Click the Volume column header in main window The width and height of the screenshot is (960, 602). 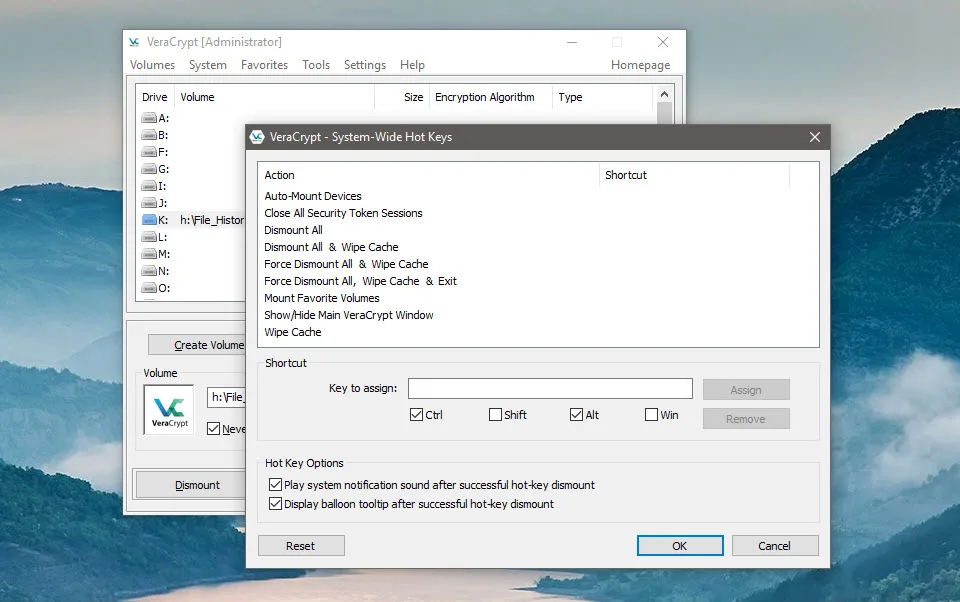(x=274, y=97)
